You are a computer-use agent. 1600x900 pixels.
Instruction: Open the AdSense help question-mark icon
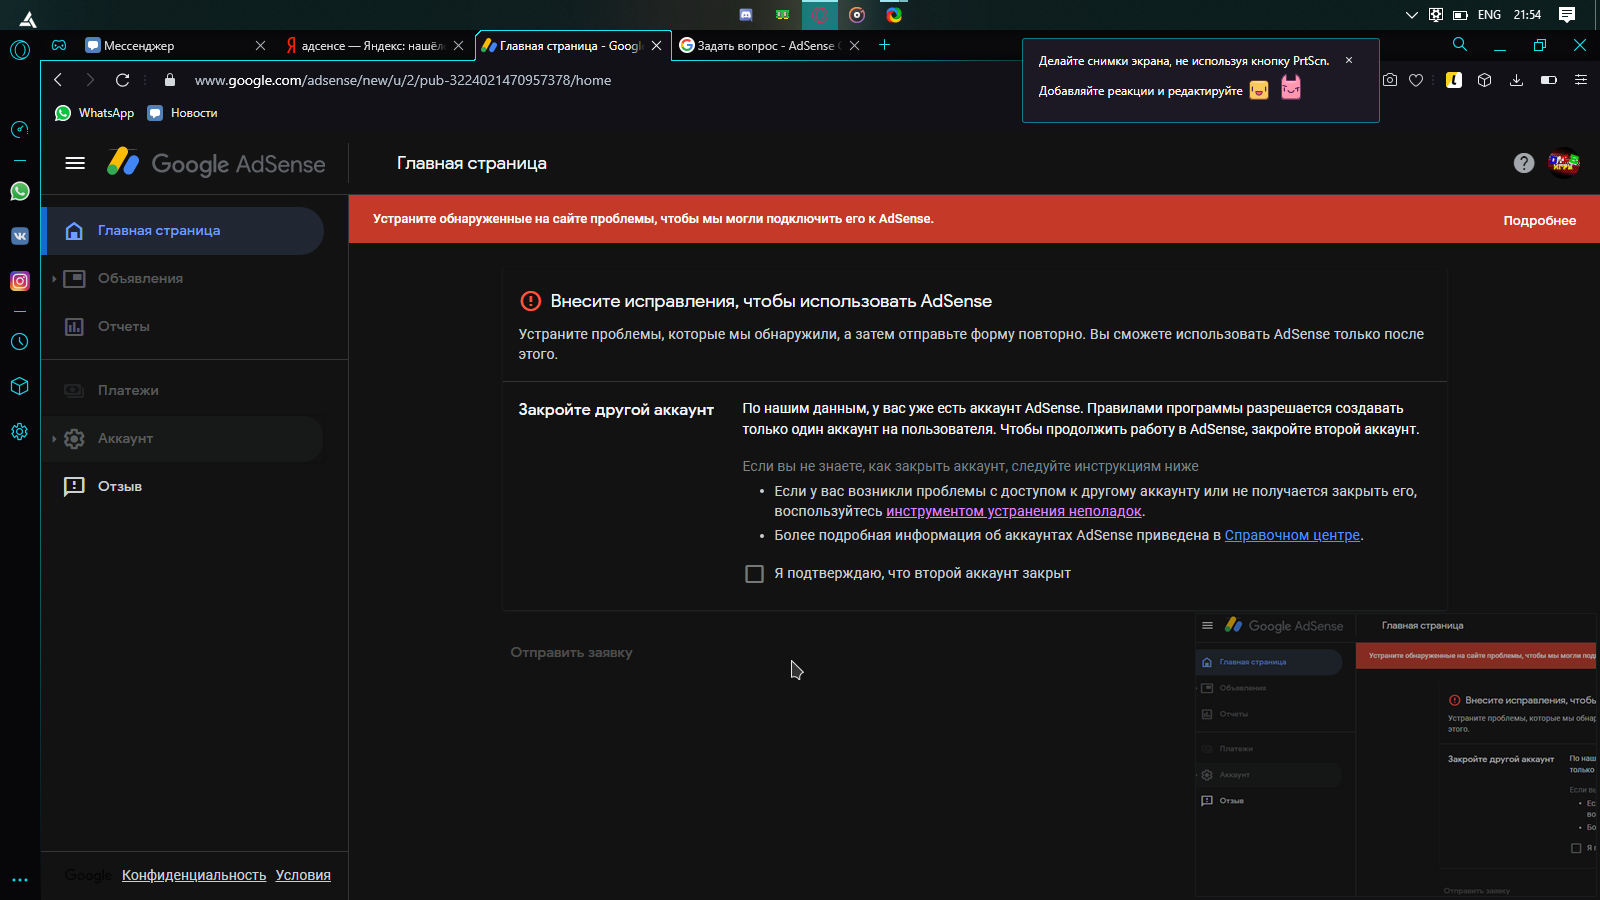1524,163
